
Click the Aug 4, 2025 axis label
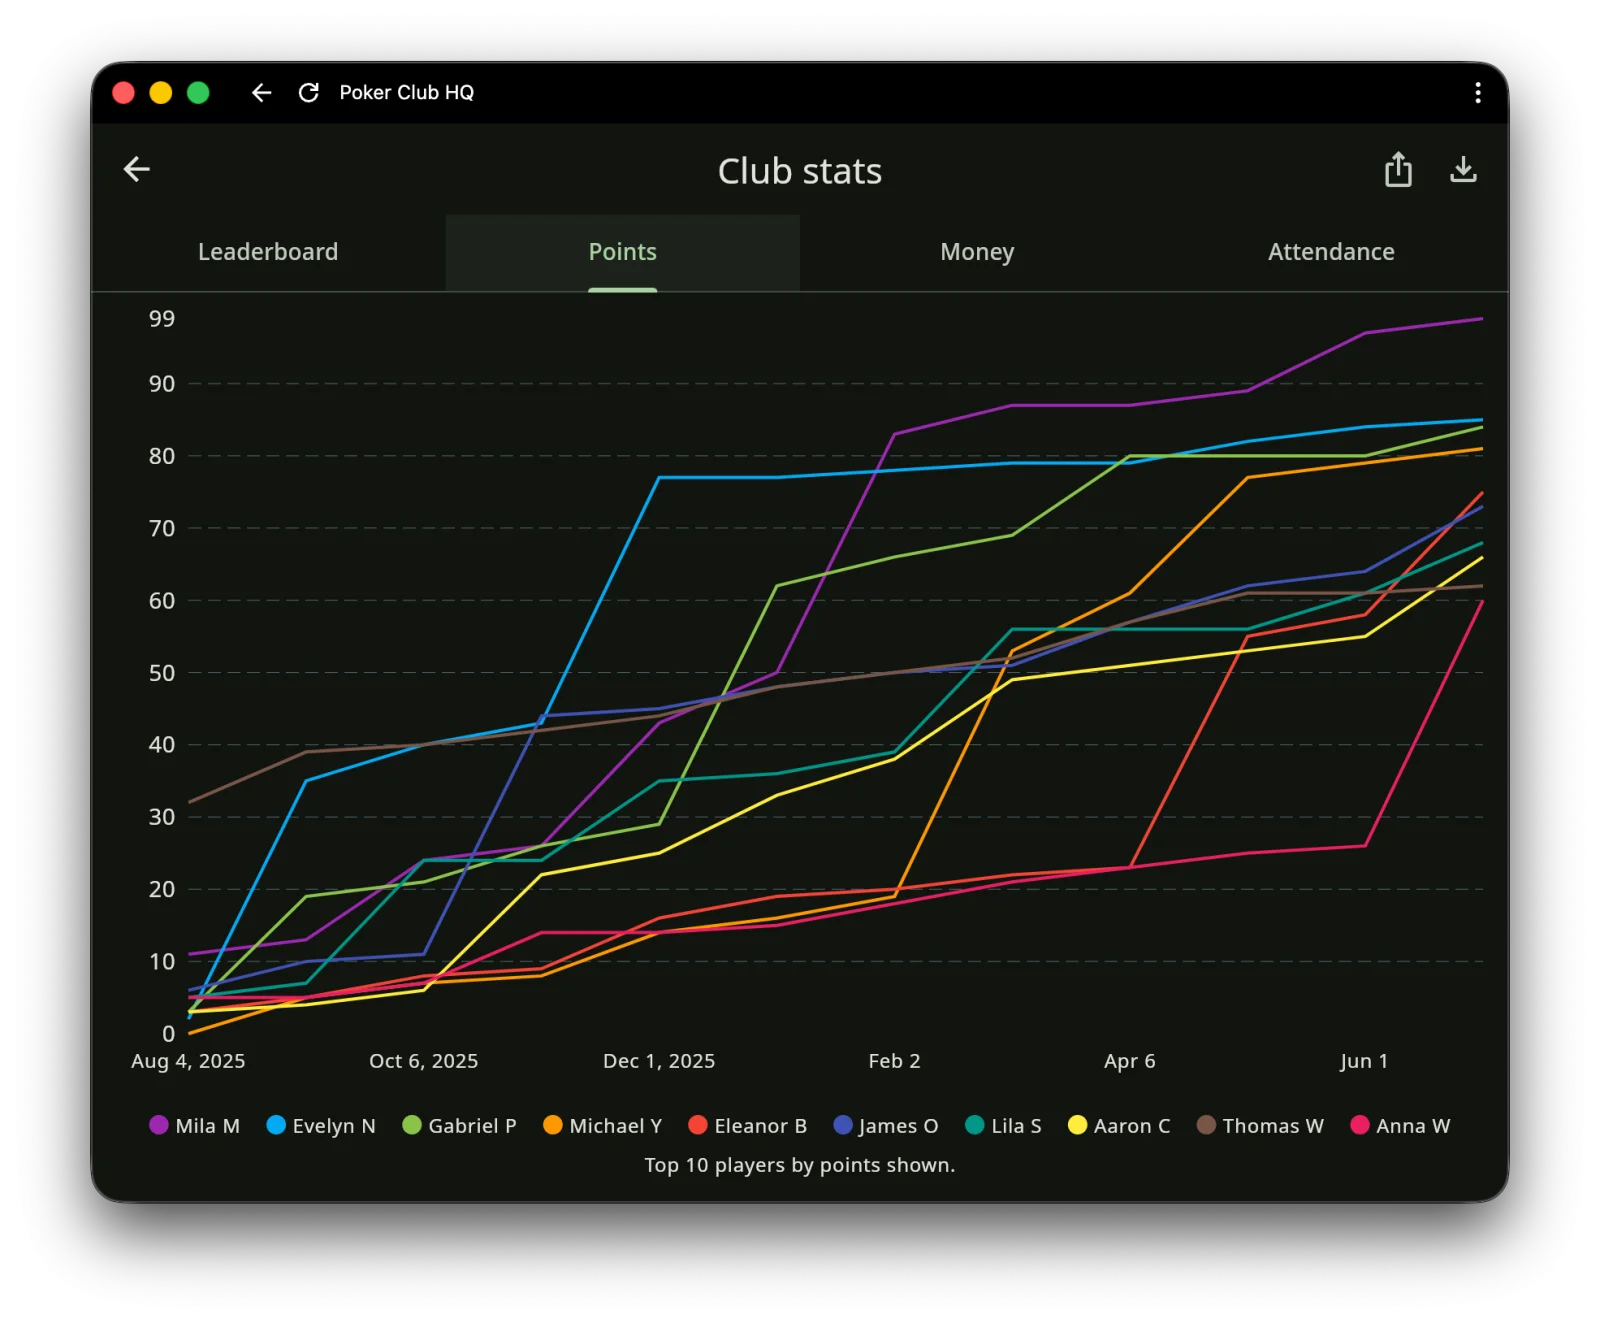[188, 1061]
